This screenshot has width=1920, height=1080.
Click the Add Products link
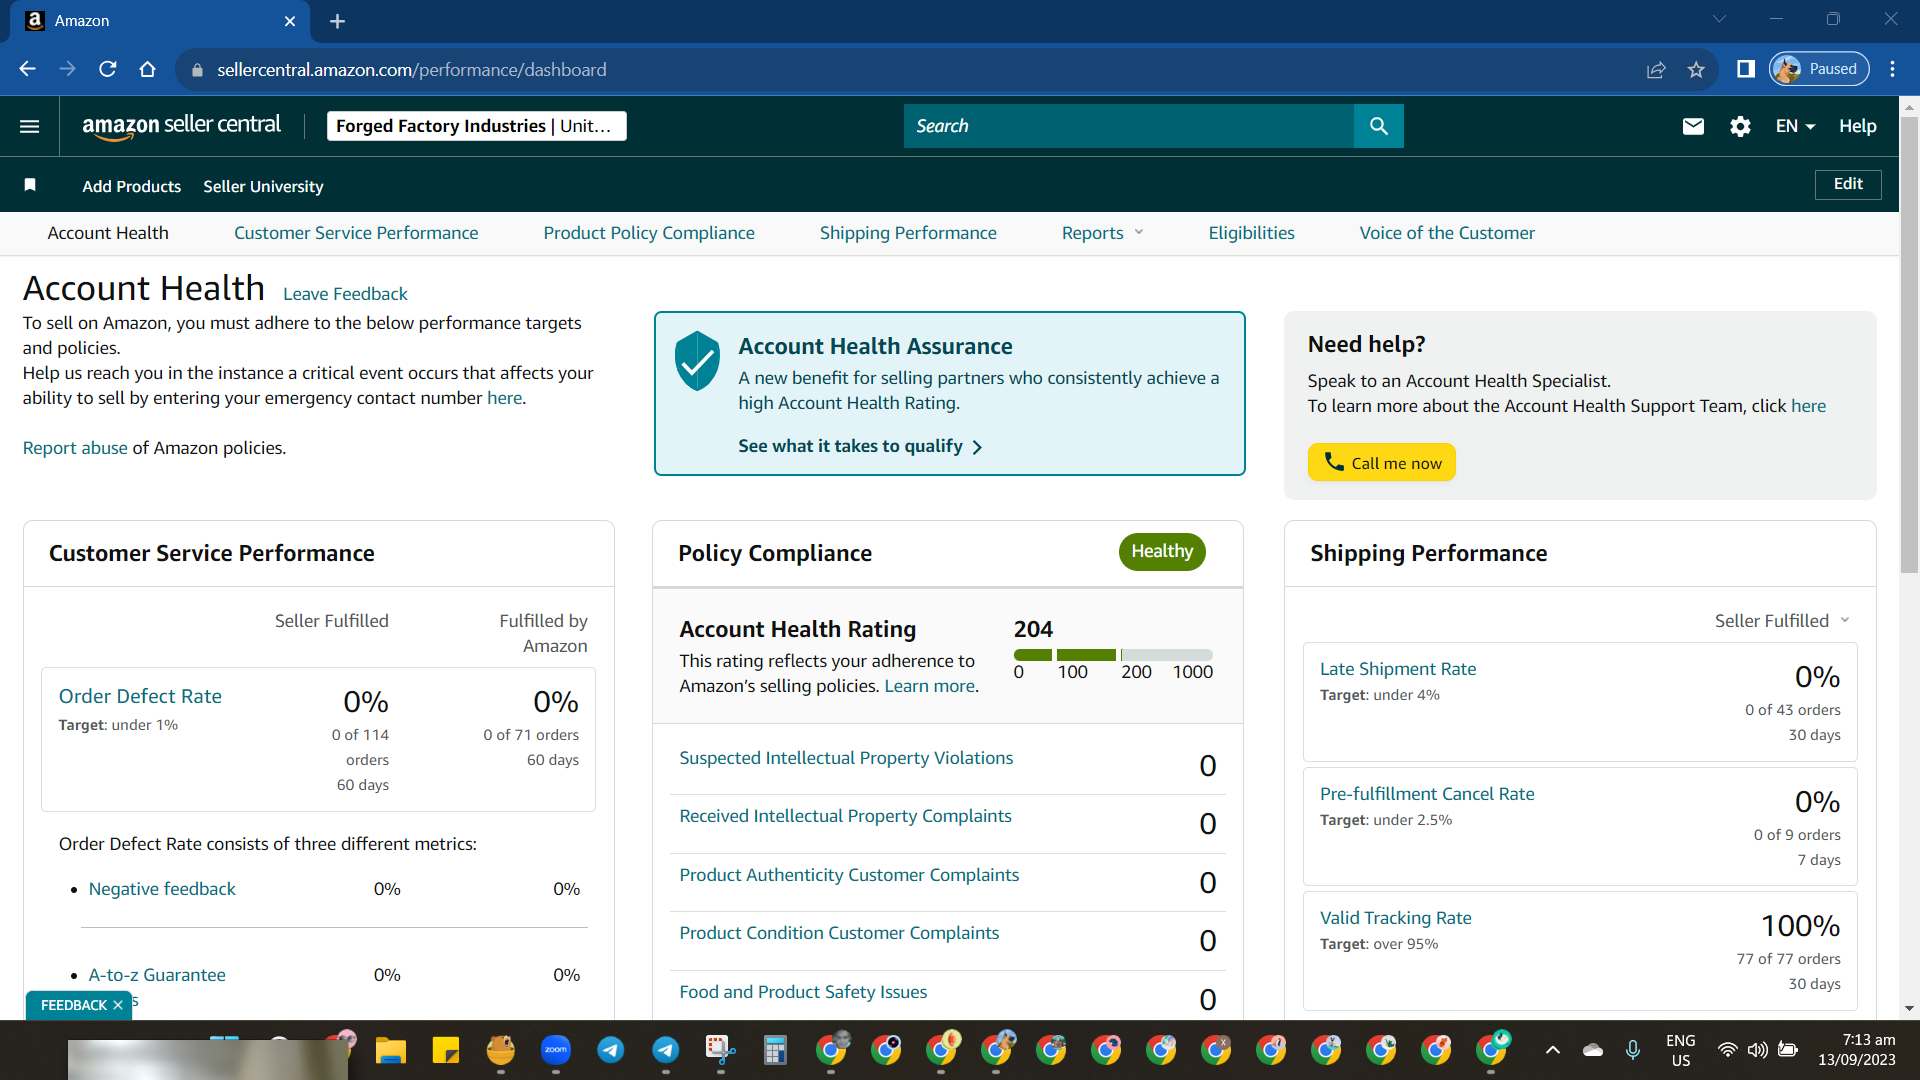point(132,186)
